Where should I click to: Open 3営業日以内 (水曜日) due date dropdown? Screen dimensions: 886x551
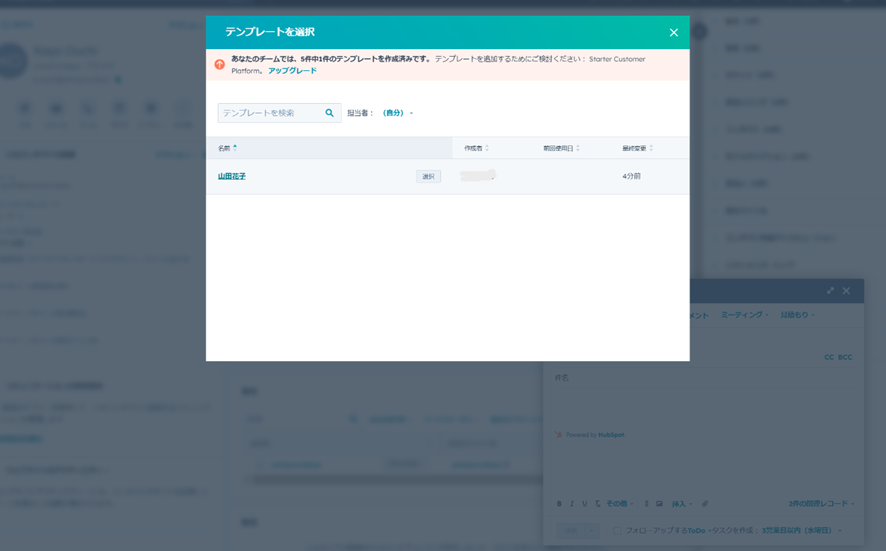pyautogui.click(x=801, y=531)
